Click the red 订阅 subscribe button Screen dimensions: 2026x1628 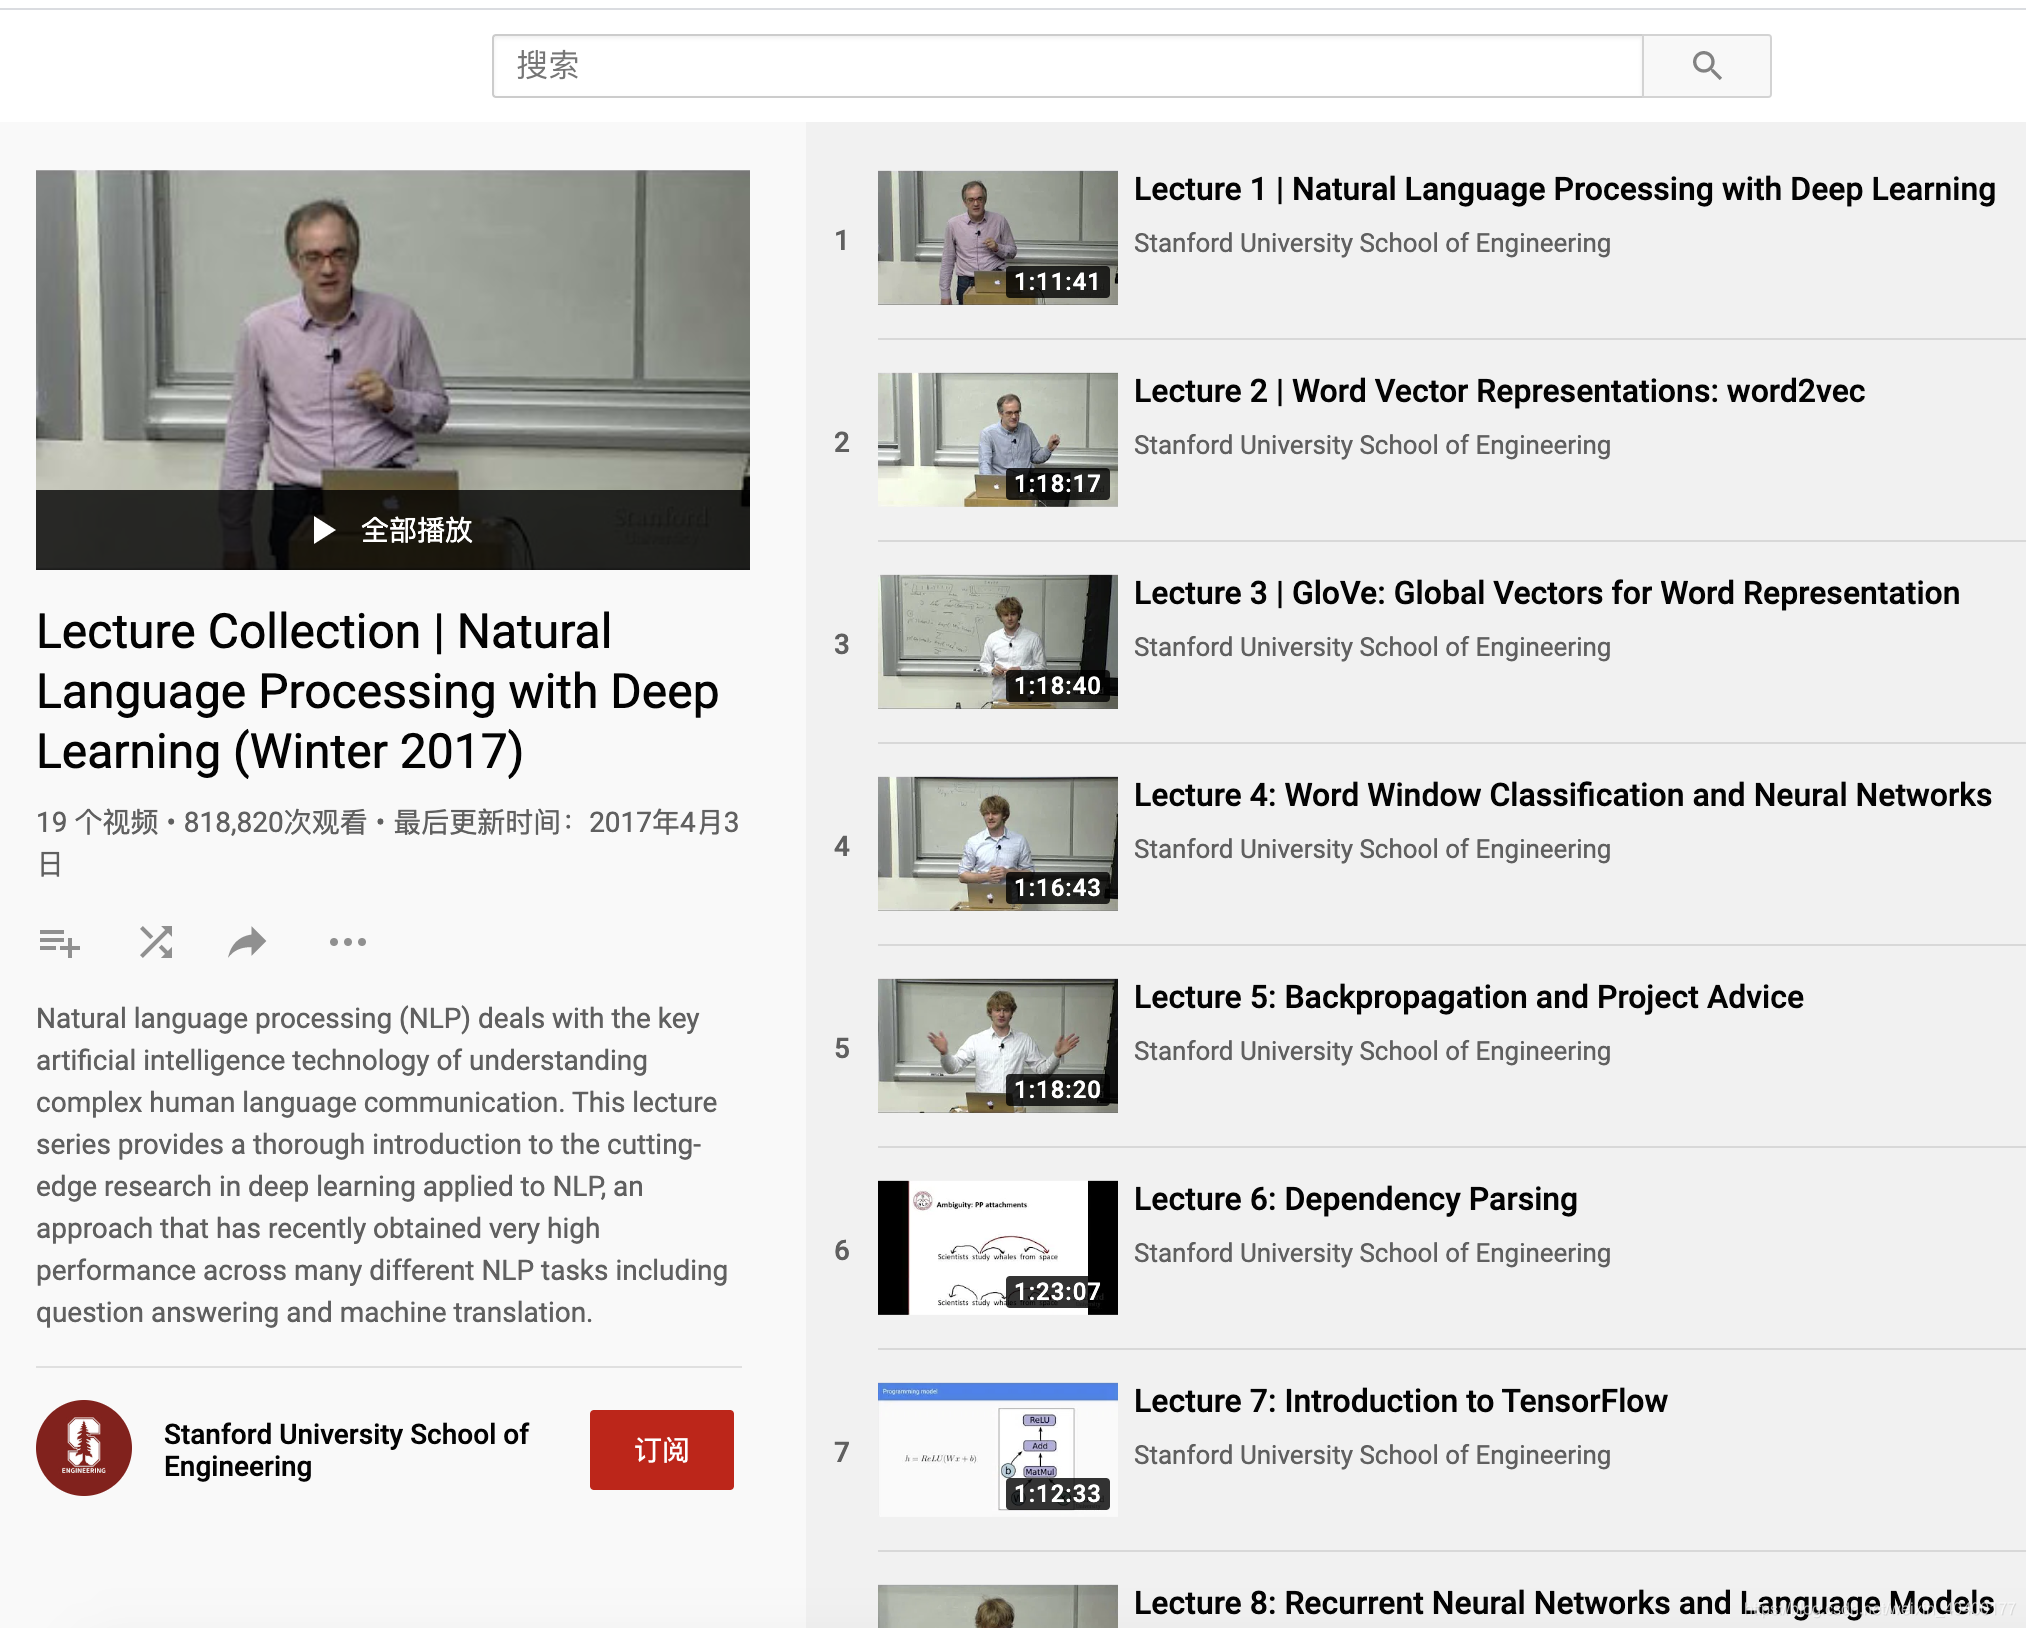click(661, 1450)
